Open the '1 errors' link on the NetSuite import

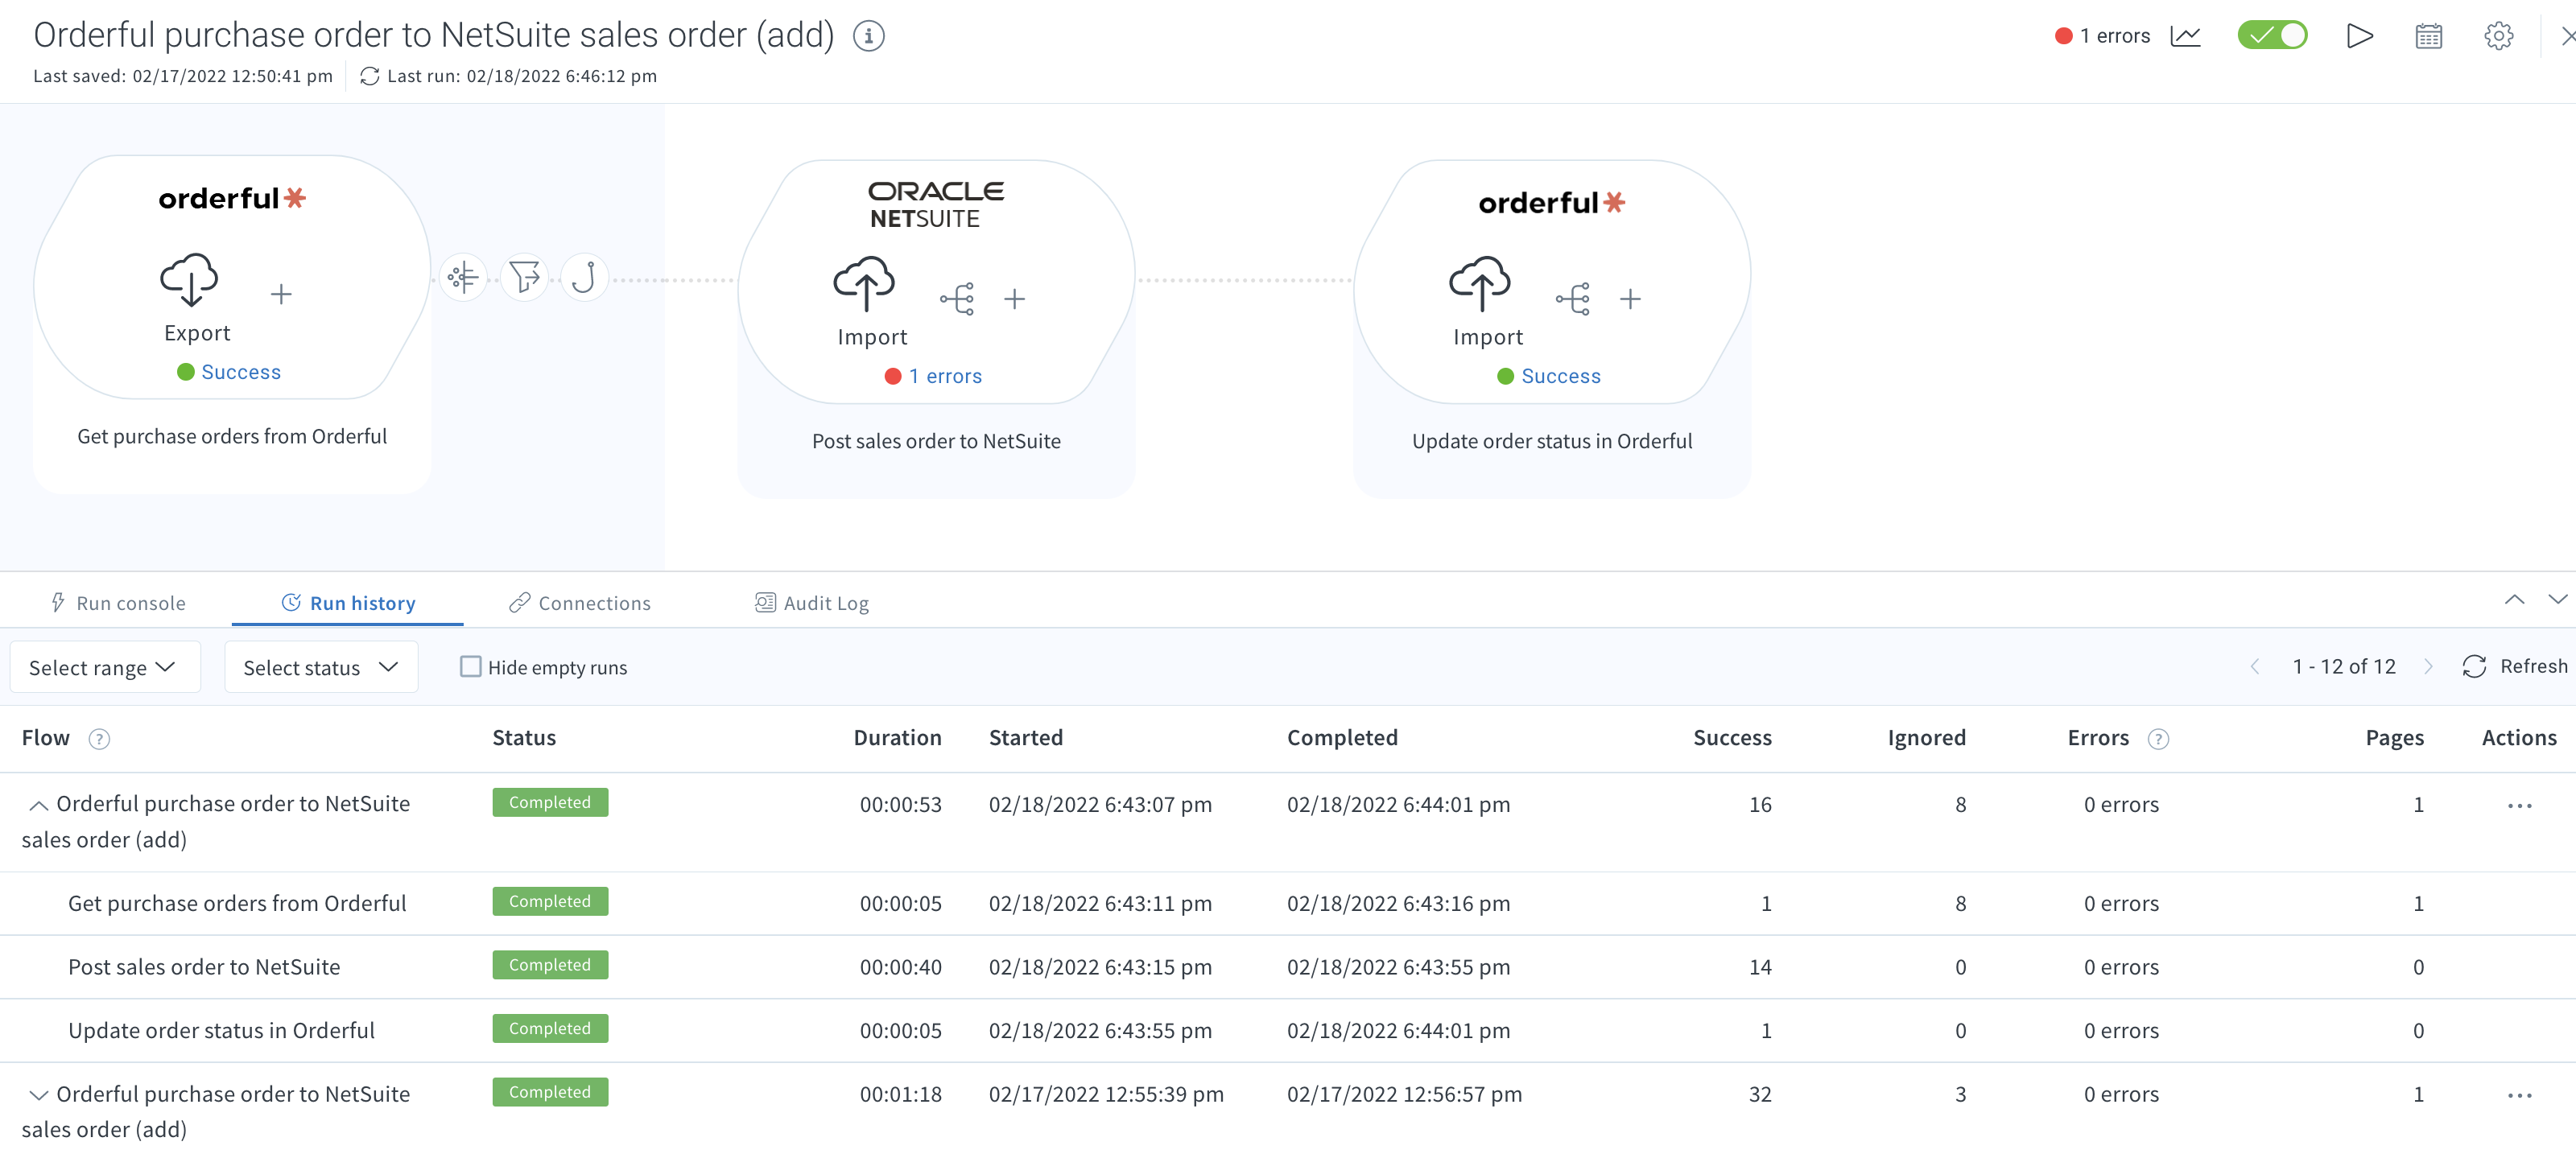945,376
